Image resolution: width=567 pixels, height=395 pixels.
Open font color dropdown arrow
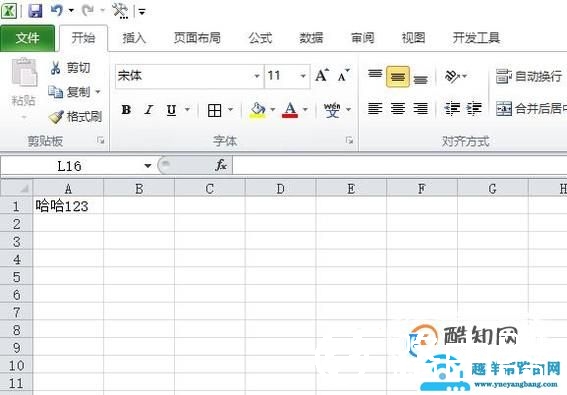(x=305, y=109)
